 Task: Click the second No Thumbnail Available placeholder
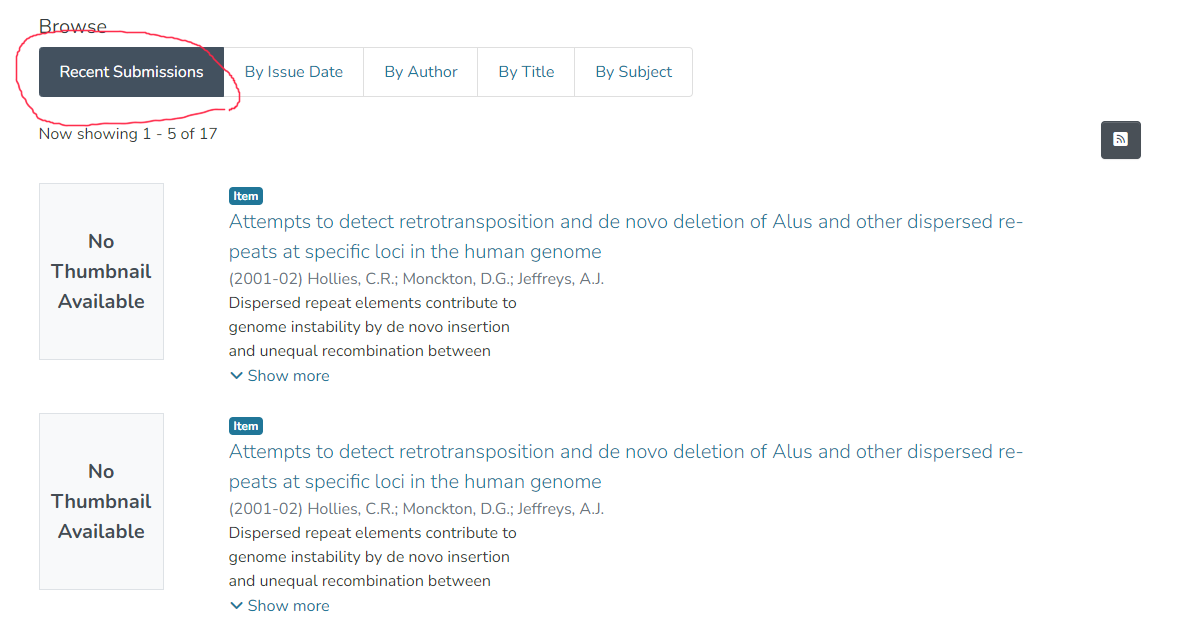101,501
